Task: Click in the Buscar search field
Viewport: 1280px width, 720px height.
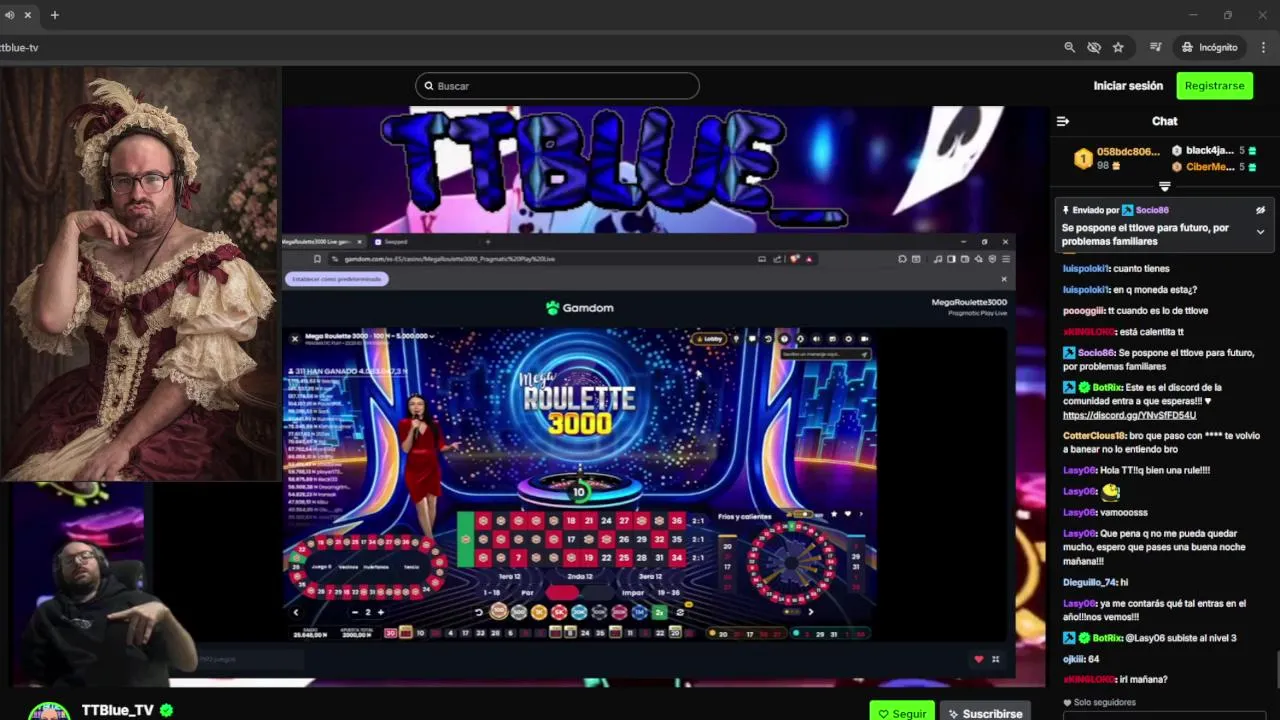Action: coord(557,86)
